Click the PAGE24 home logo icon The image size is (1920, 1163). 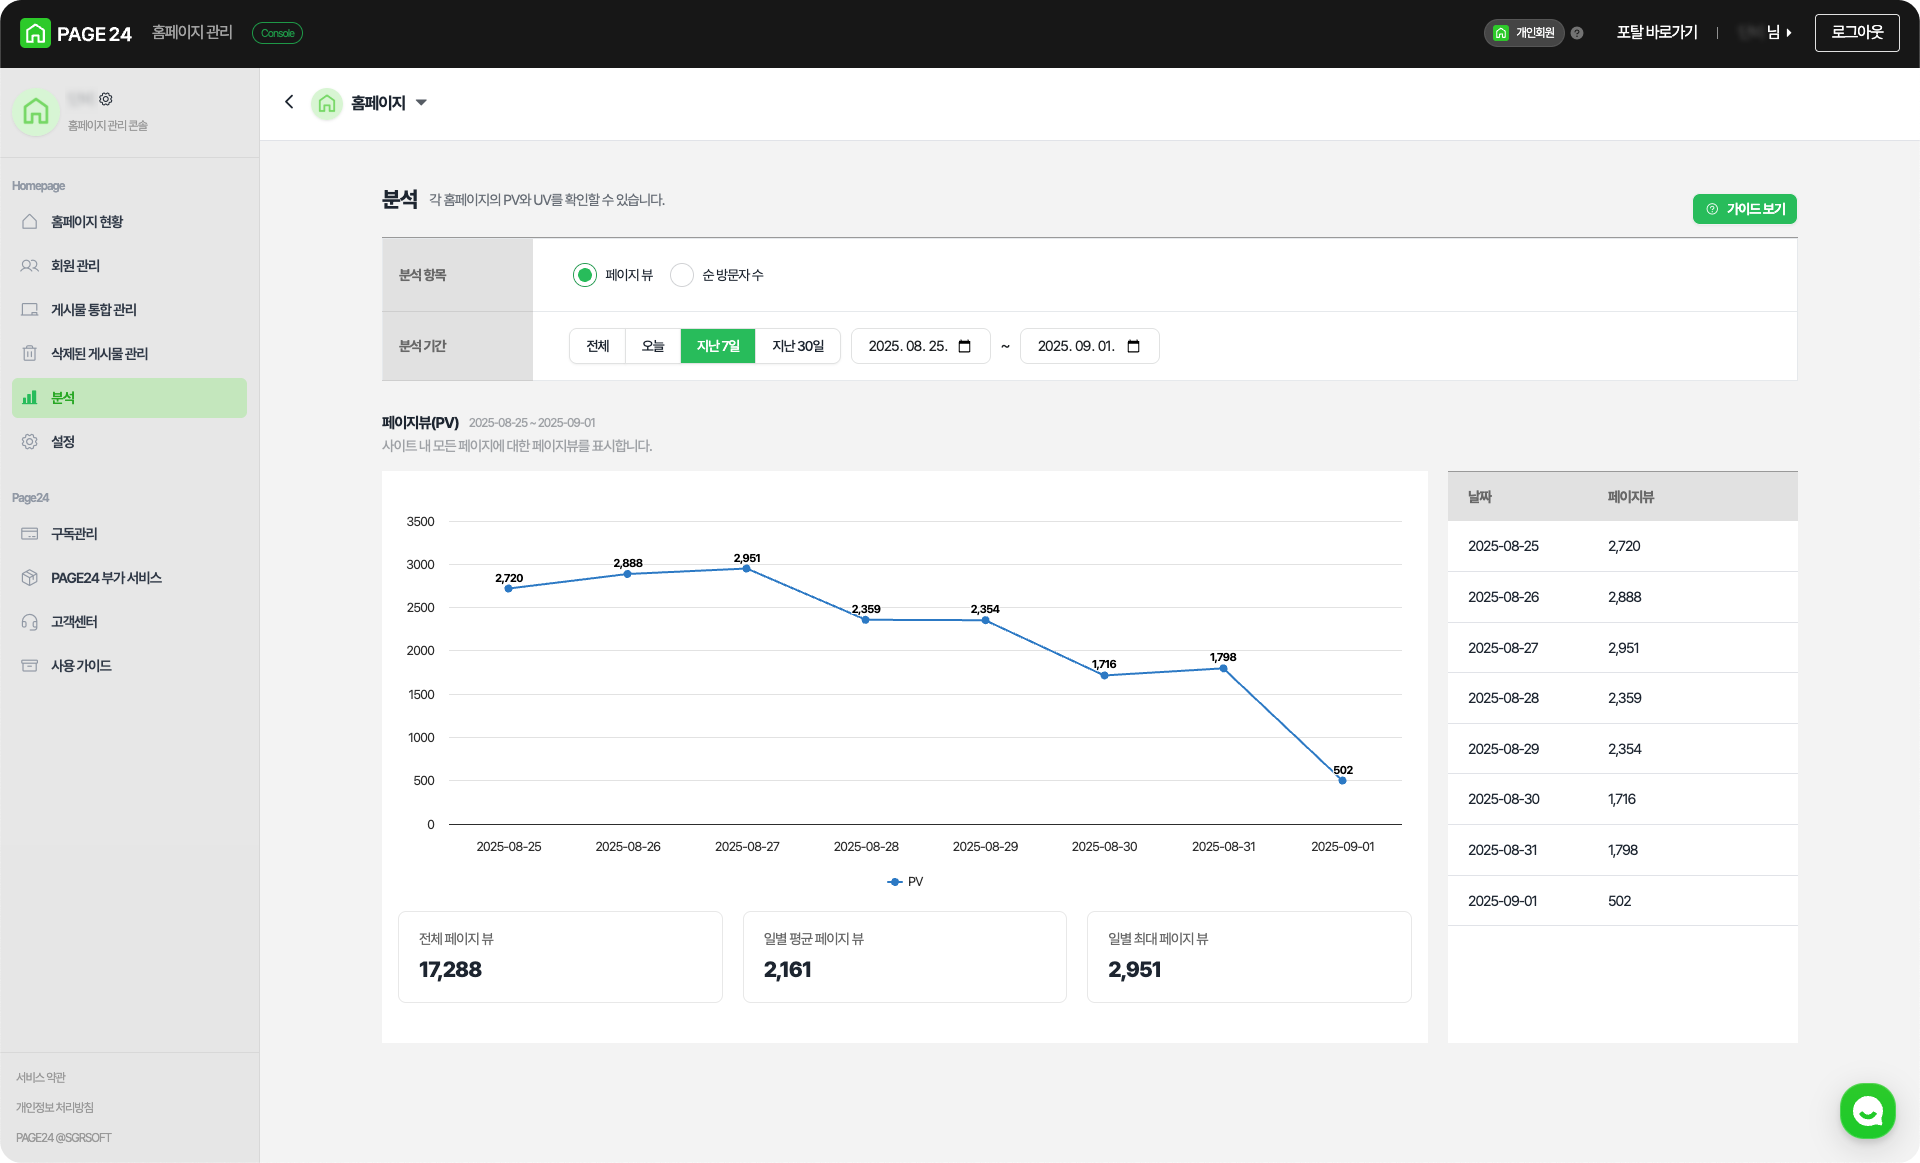tap(35, 33)
